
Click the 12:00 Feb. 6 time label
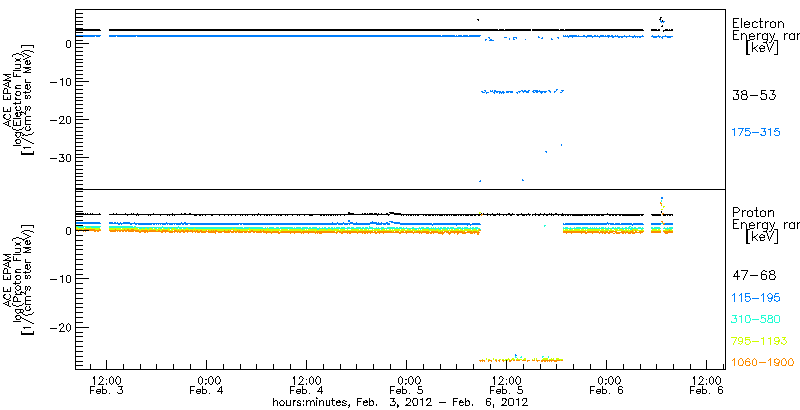tap(707, 385)
